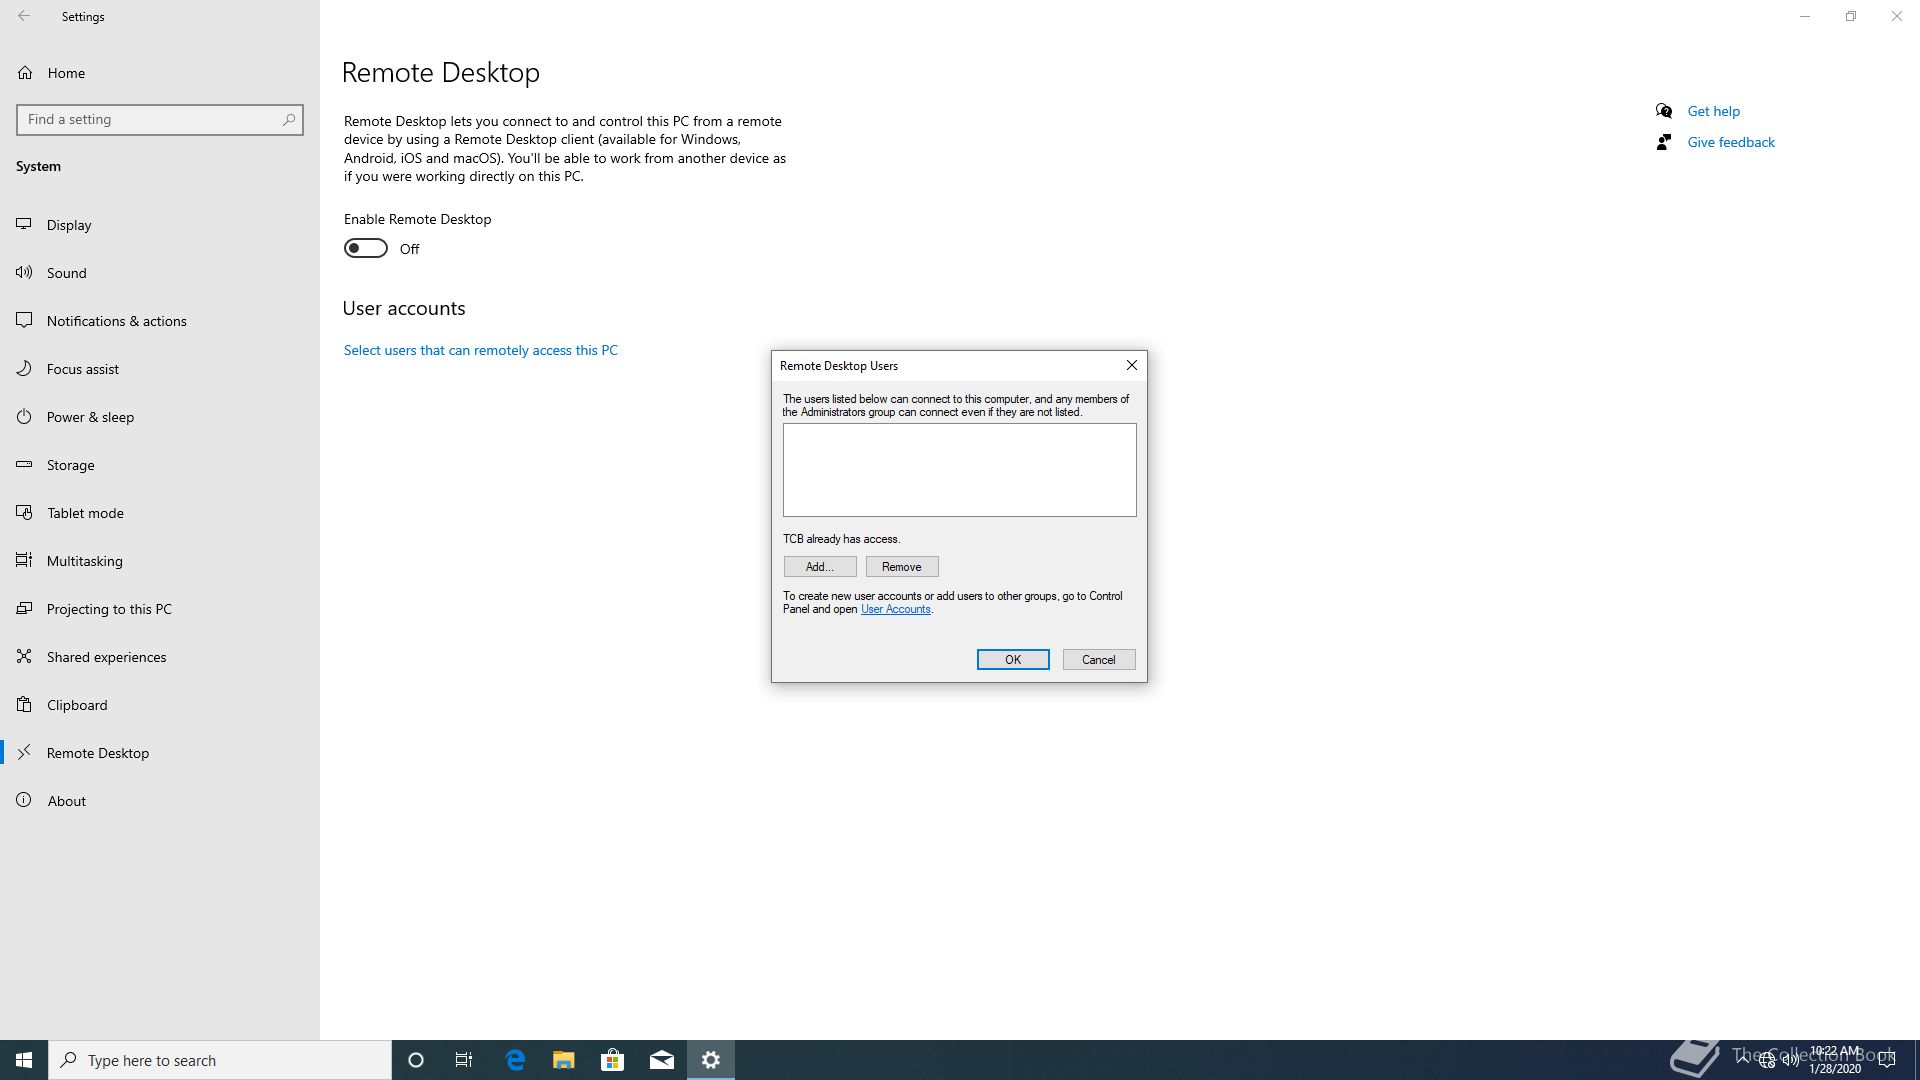The height and width of the screenshot is (1080, 1920).
Task: Click Select users that can remotely access link
Action: tap(481, 350)
